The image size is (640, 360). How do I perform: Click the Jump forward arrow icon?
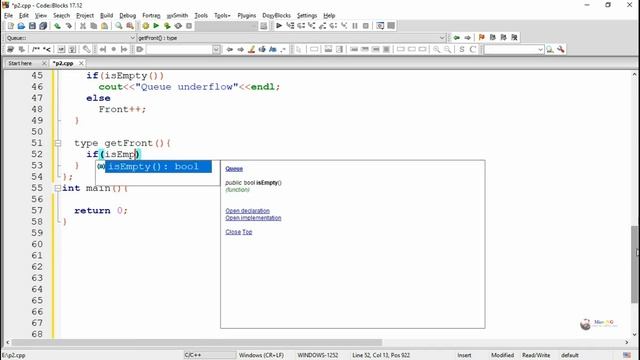click(468, 38)
